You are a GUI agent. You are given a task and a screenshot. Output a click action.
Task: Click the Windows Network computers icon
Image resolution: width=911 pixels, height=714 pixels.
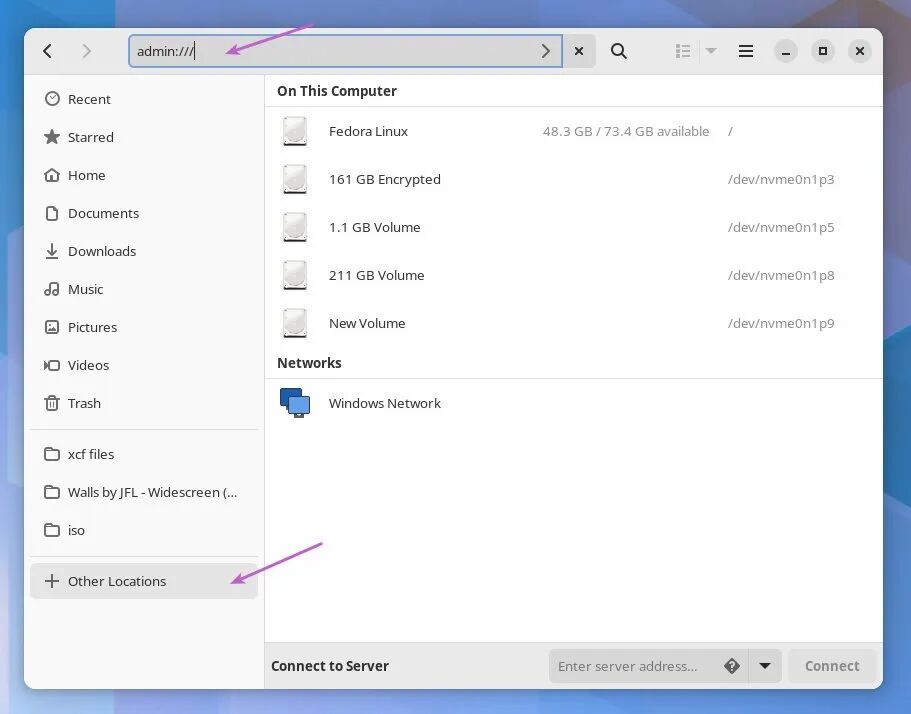pyautogui.click(x=295, y=403)
